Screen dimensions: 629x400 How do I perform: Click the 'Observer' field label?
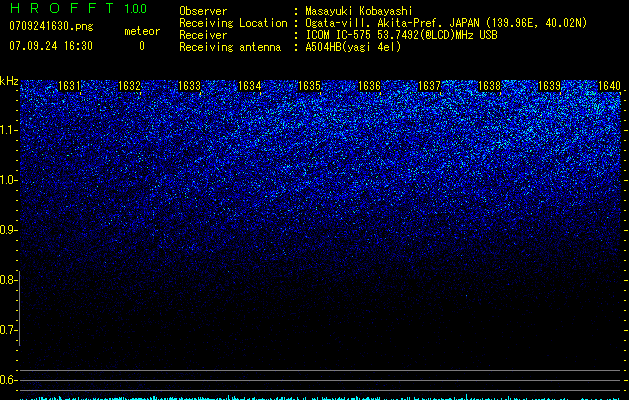[x=203, y=11]
